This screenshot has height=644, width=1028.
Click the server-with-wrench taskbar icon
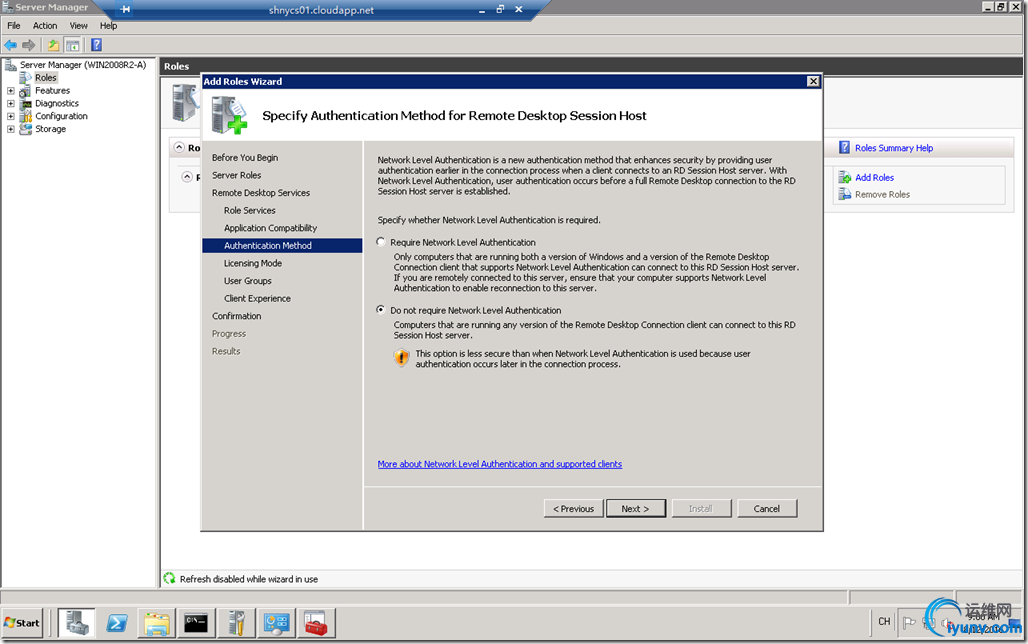(236, 622)
